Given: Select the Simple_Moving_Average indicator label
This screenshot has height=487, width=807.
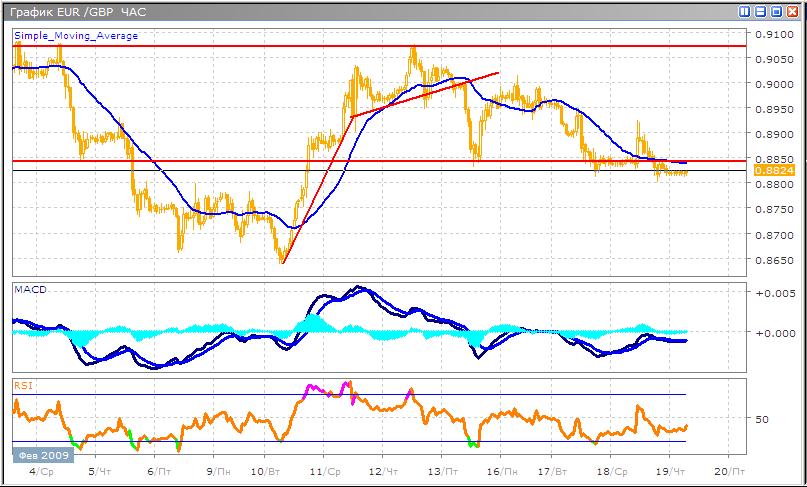Looking at the screenshot, I should point(76,36).
